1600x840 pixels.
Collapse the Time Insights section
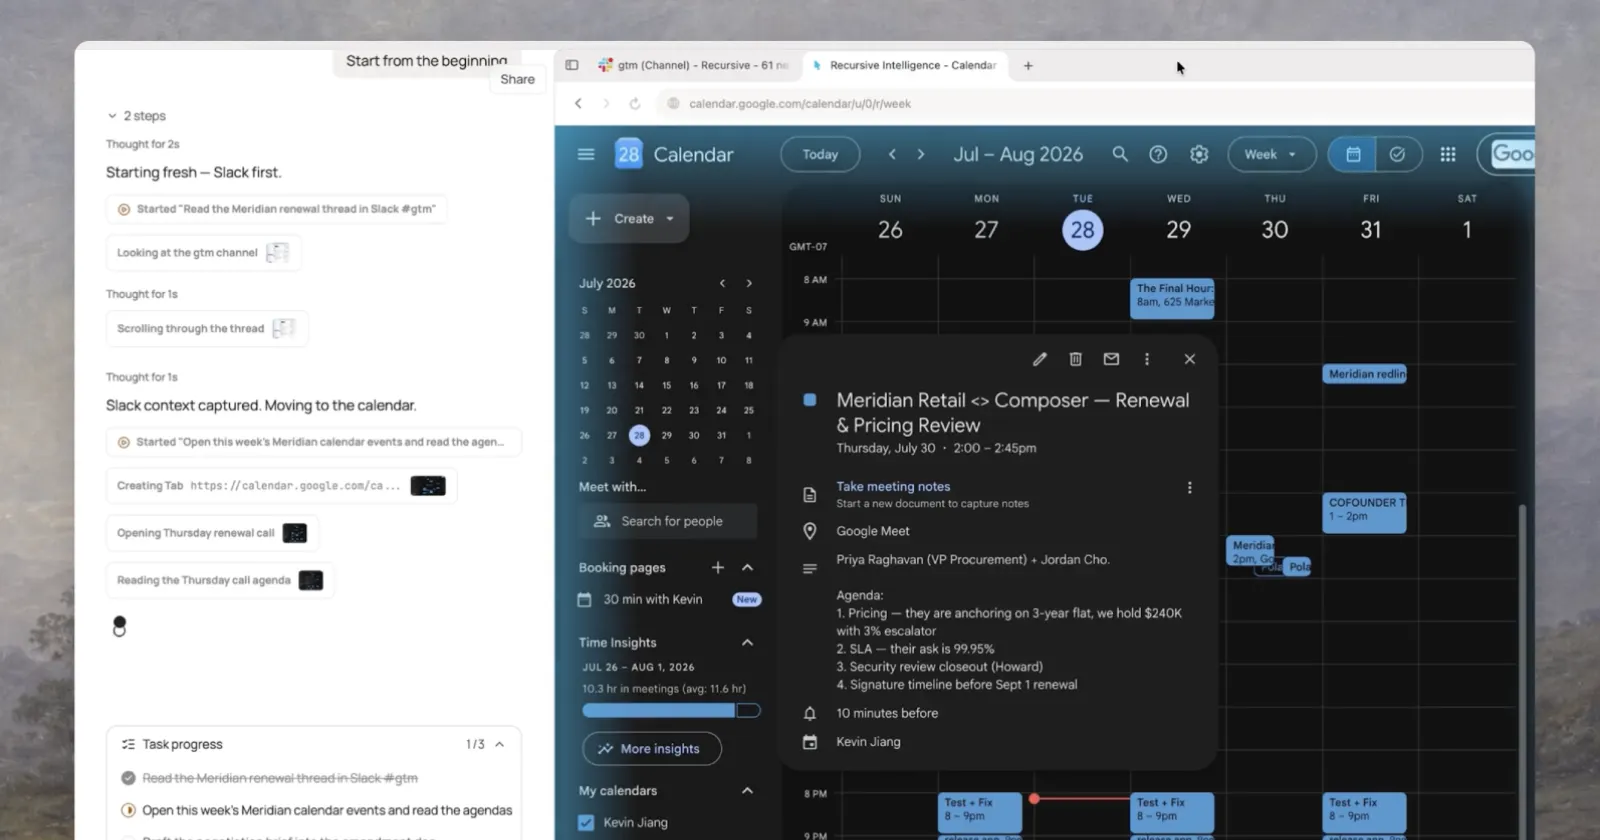click(x=747, y=642)
